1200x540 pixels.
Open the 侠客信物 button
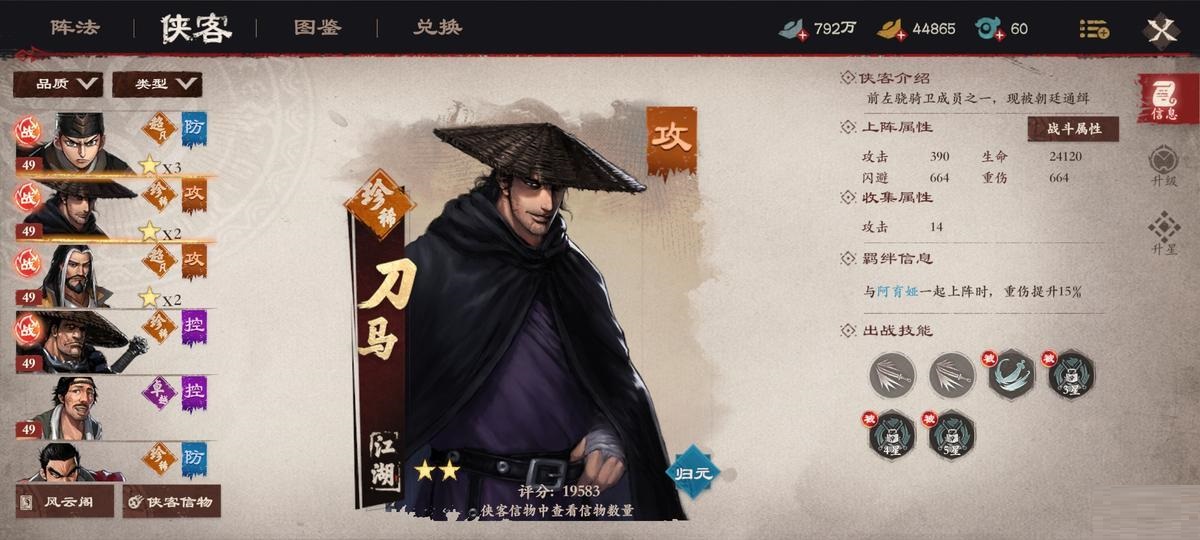[x=172, y=501]
